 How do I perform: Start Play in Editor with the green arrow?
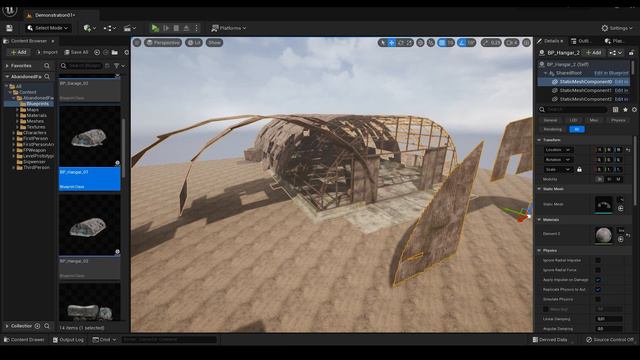click(155, 28)
